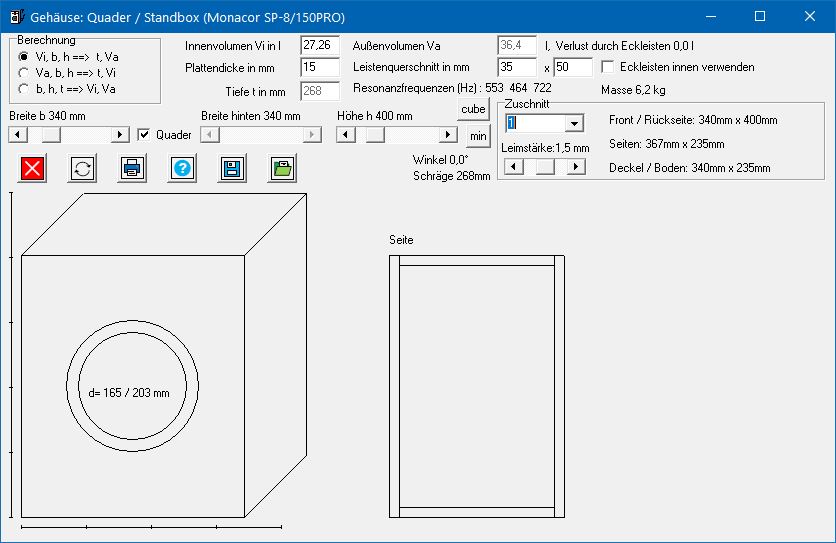Image resolution: width=836 pixels, height=543 pixels.
Task: Click the Leistenquerschnitt field showing 50
Action: pos(573,67)
